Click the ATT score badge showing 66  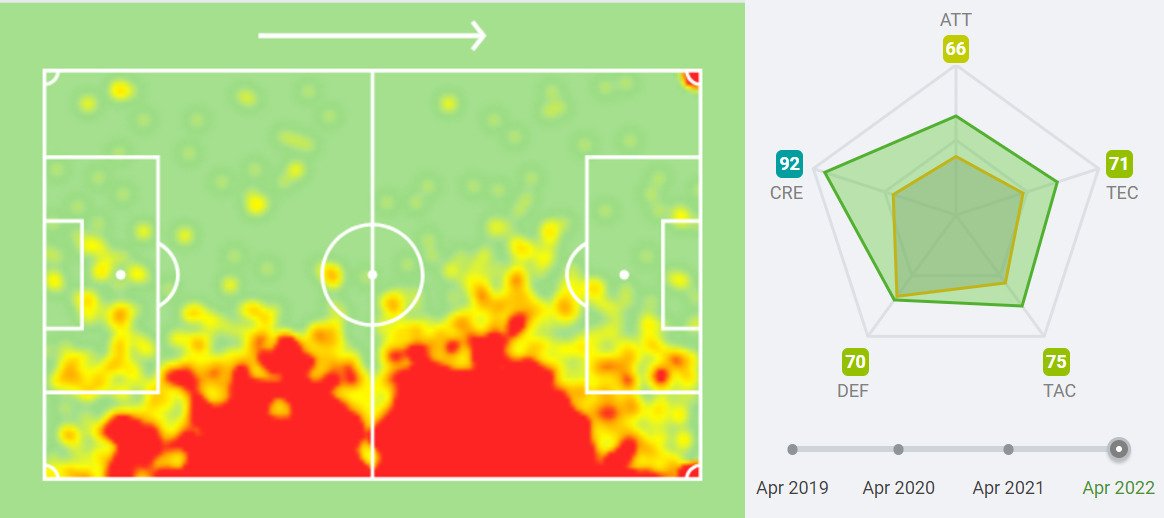(x=956, y=49)
